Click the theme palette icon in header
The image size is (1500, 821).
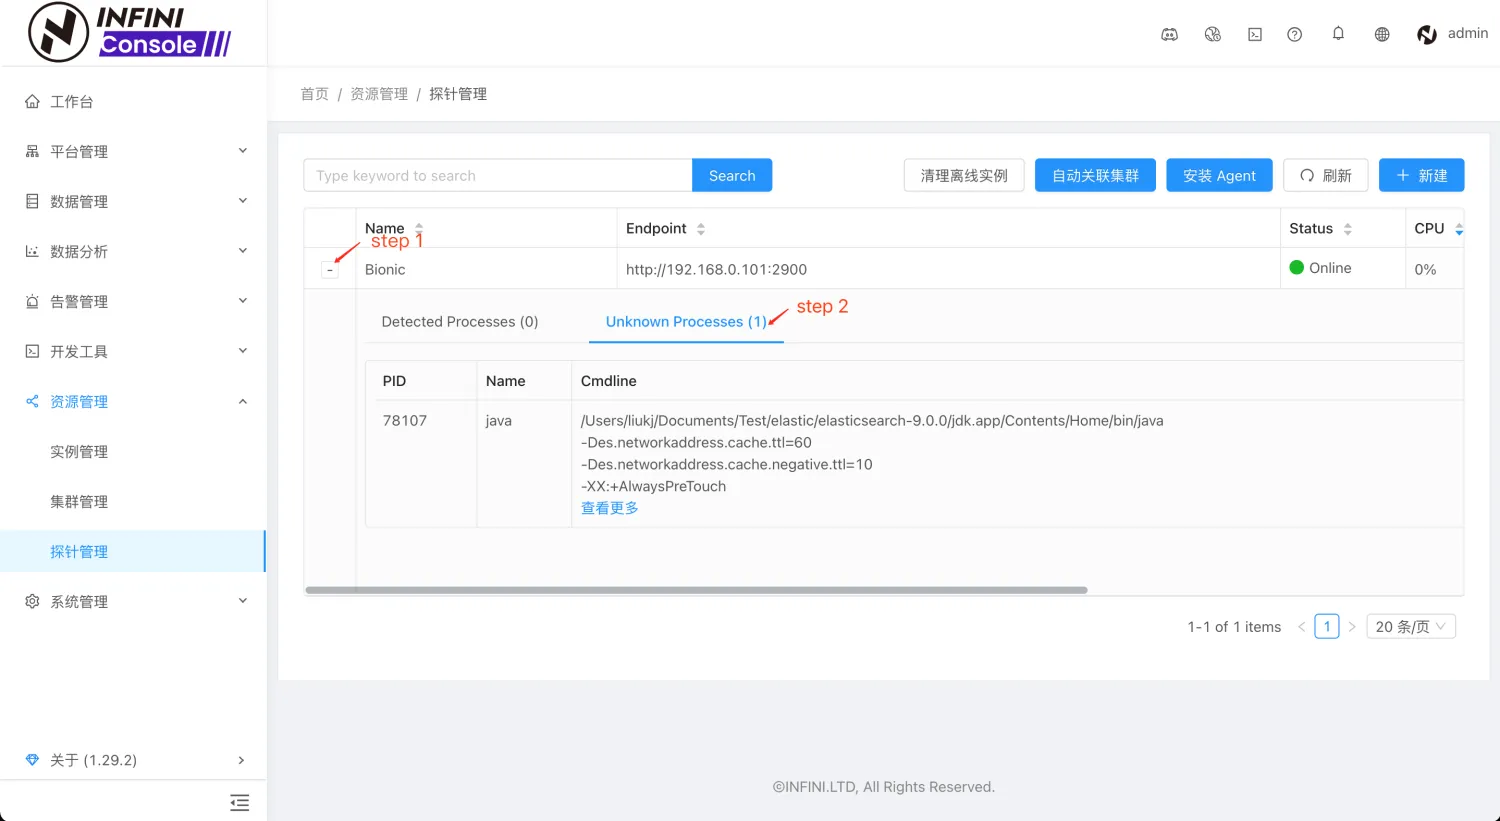point(1213,34)
